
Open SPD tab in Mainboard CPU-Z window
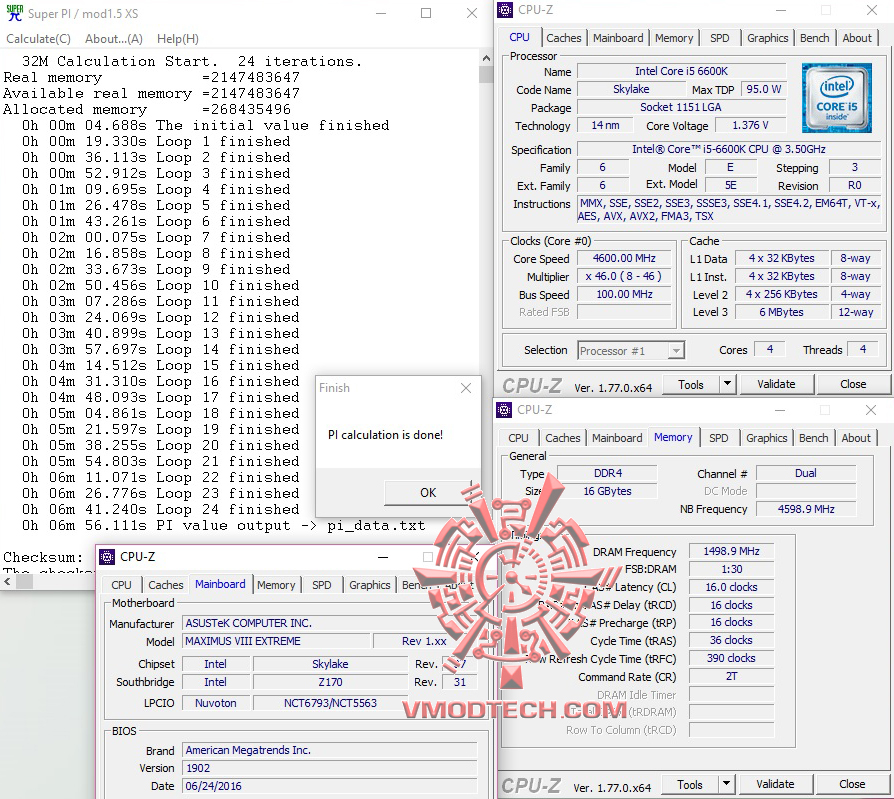point(322,585)
